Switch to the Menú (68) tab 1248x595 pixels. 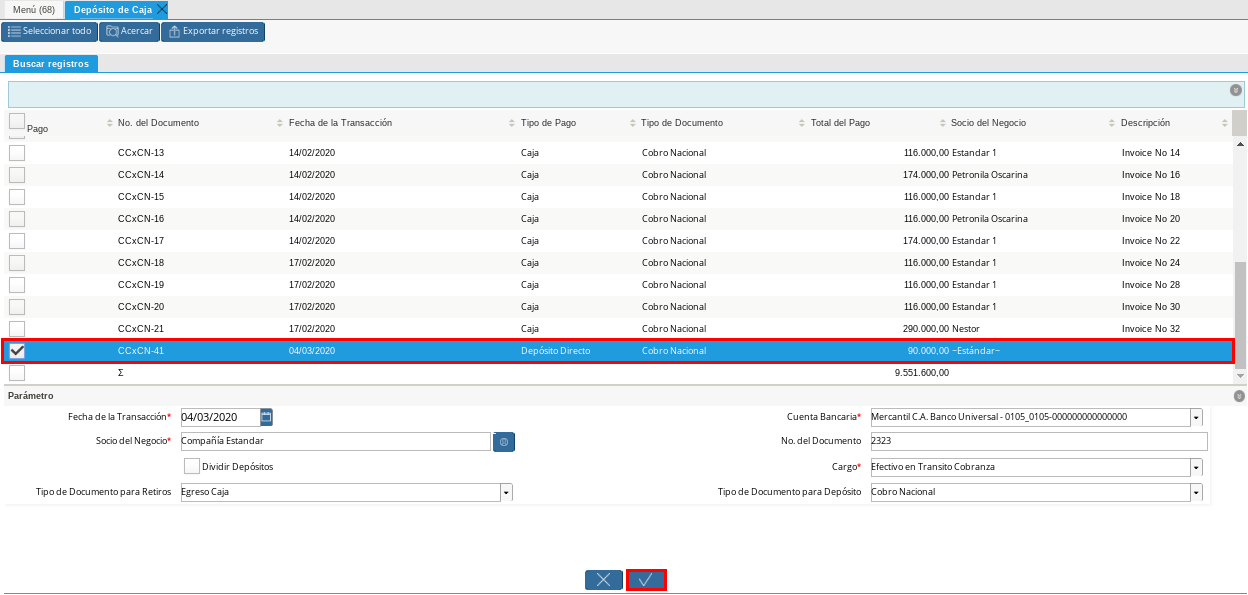point(33,9)
